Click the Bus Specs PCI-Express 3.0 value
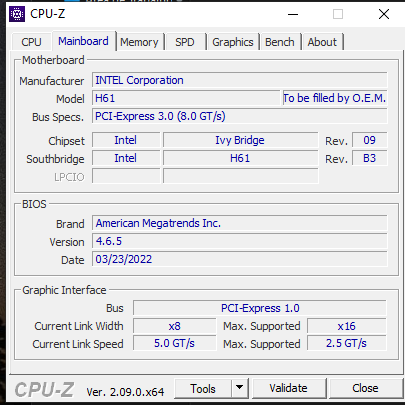Viewport: 405px width, 405px height. point(240,116)
